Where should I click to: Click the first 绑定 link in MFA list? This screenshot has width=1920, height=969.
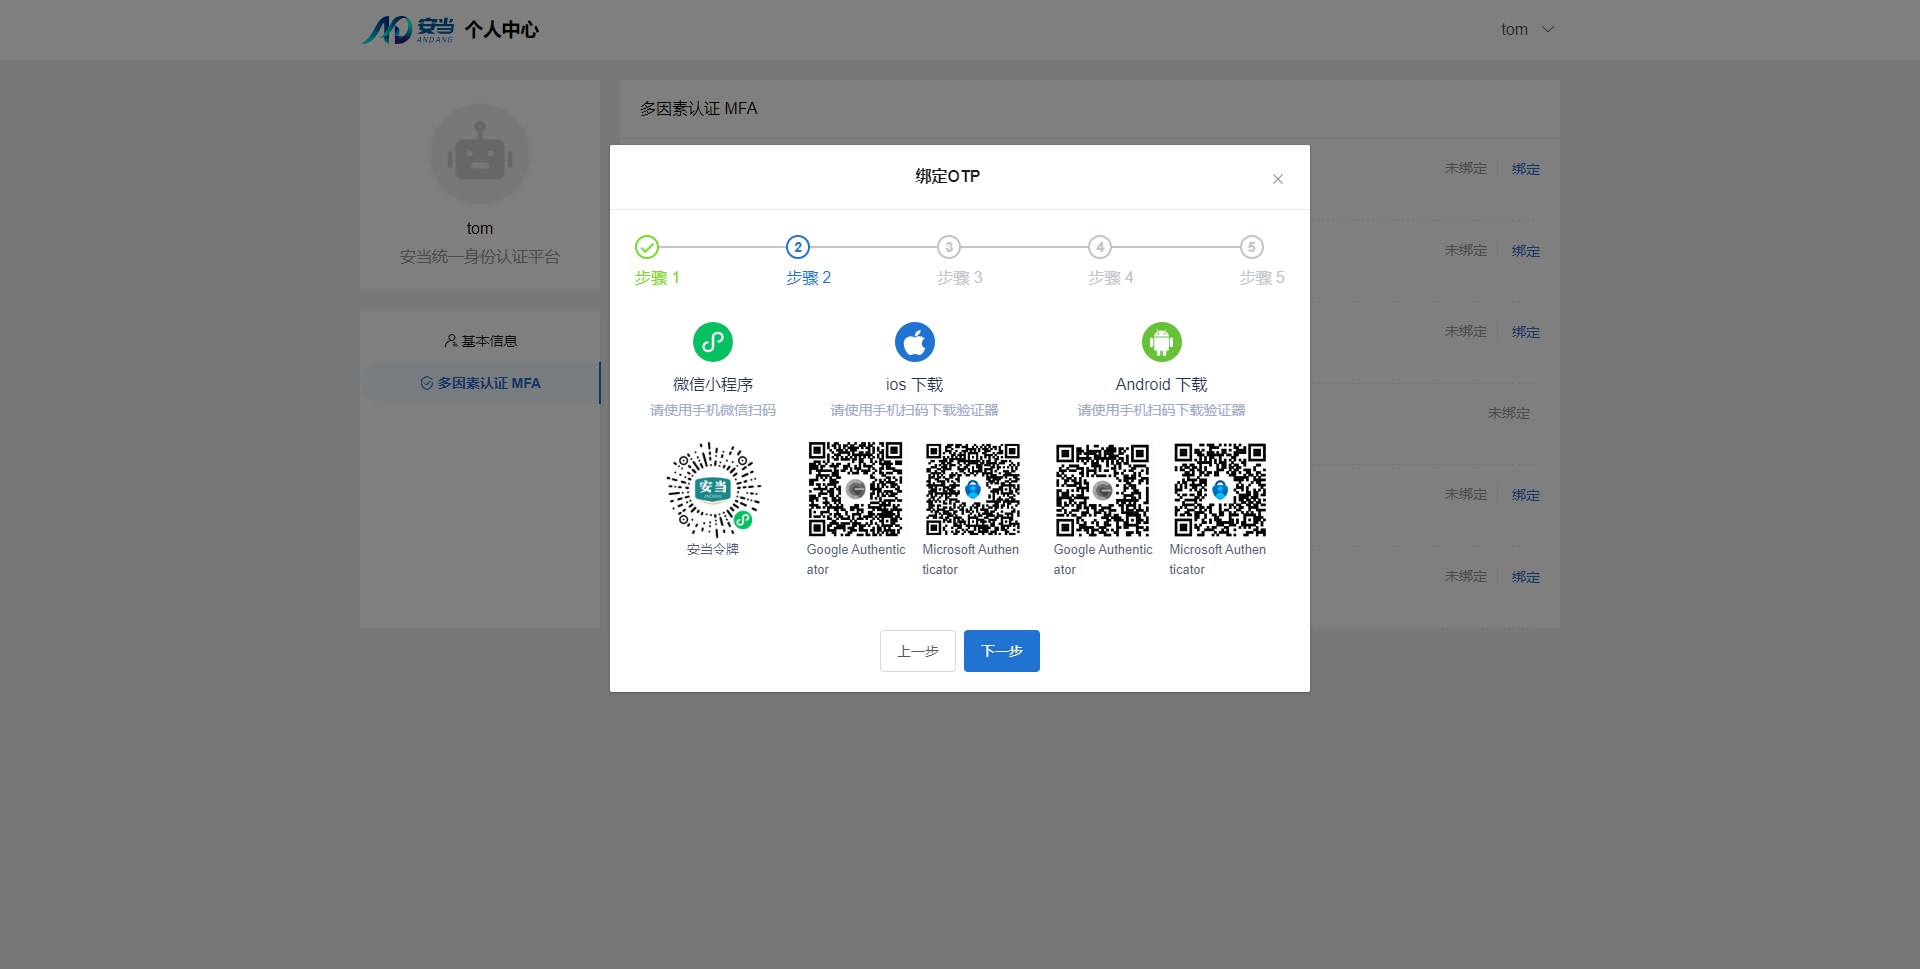1526,169
